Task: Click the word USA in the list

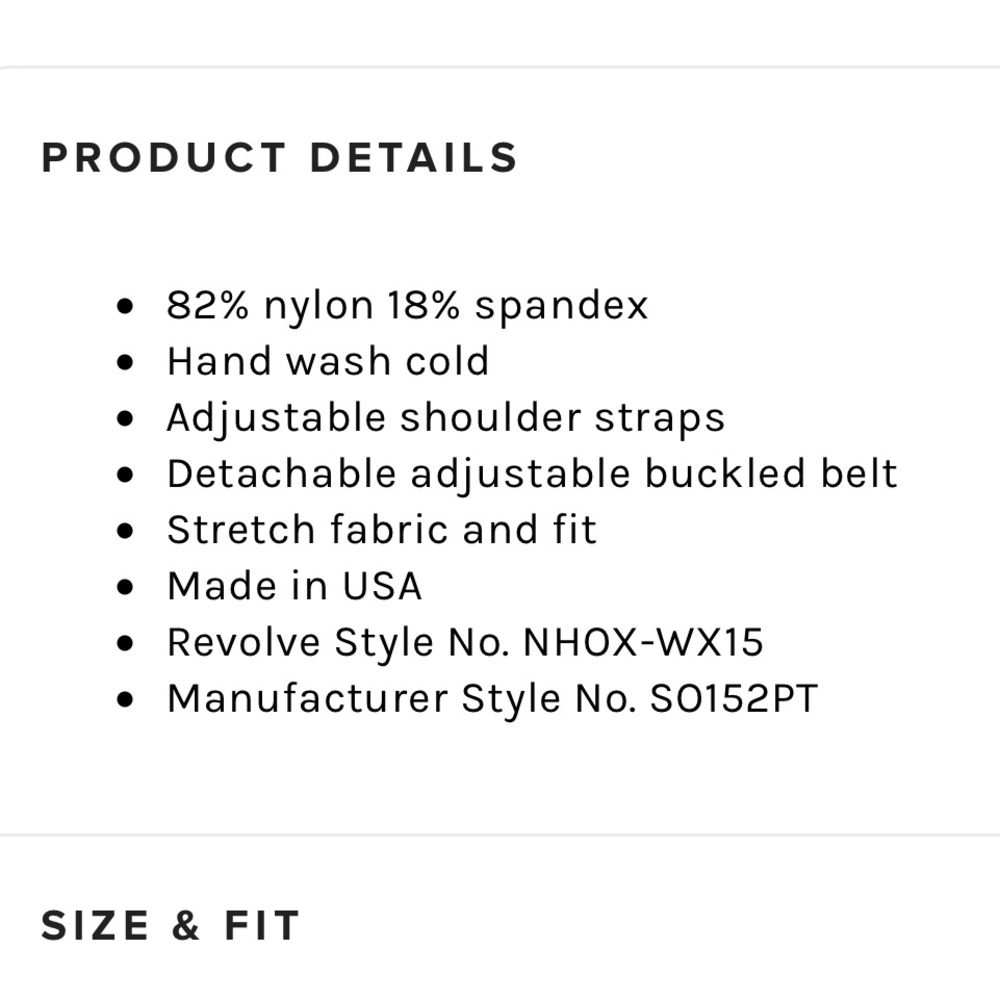Action: pyautogui.click(x=382, y=586)
